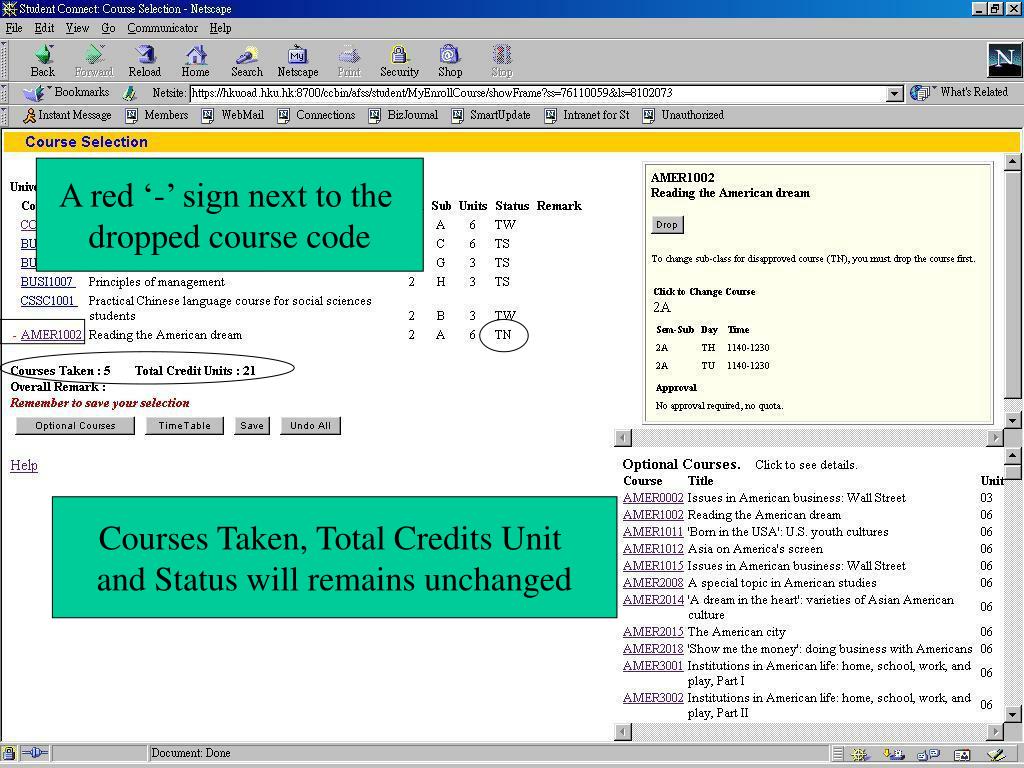Open Composer icon in component bar
1024x768 pixels.
(997, 754)
